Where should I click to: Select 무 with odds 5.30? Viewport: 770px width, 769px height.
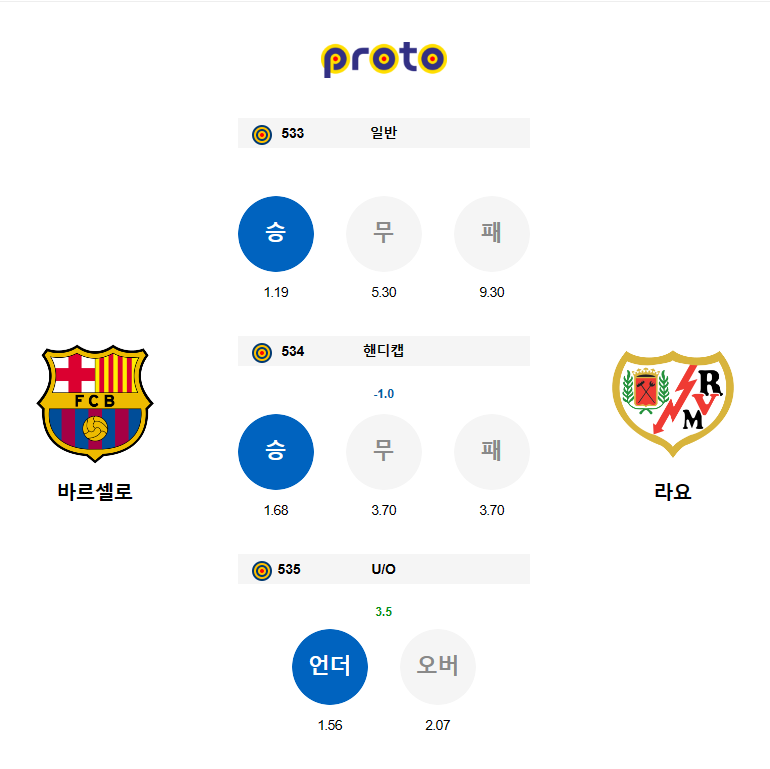[x=384, y=234]
